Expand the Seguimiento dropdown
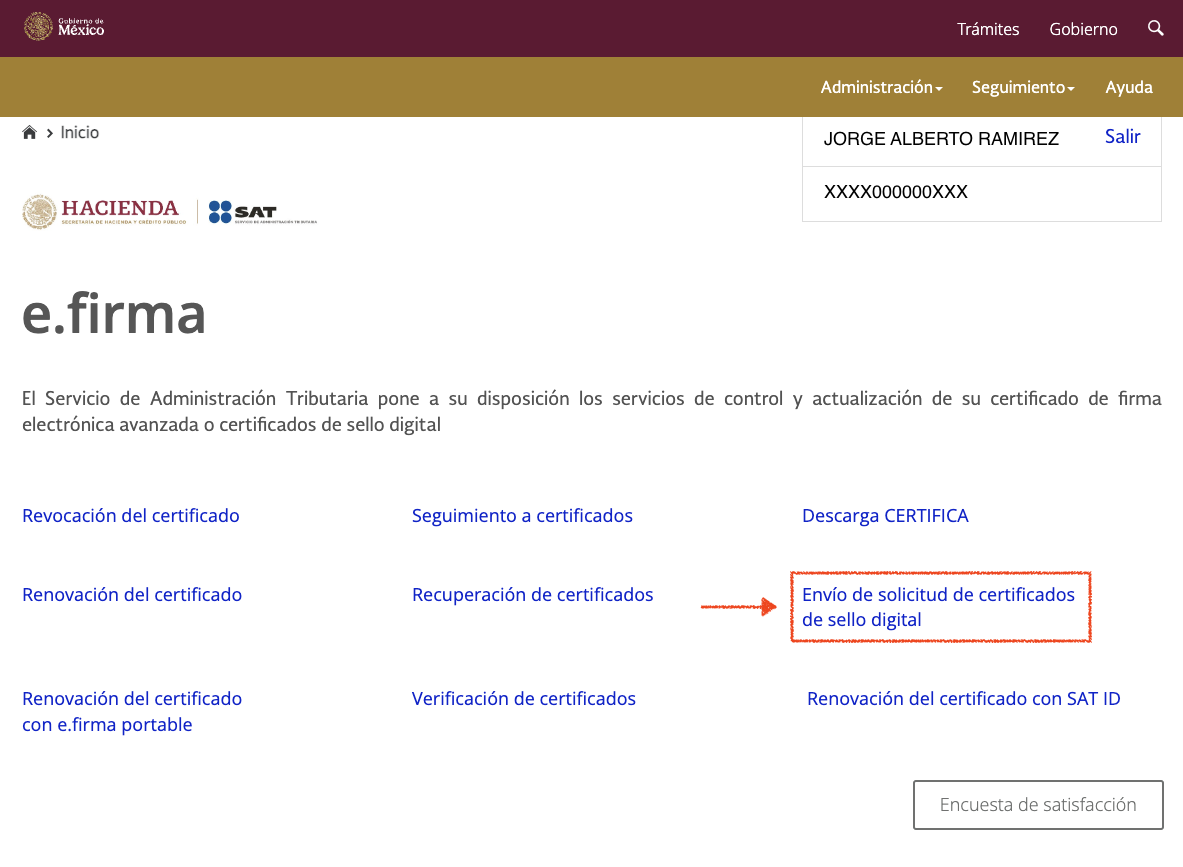Screen dimensions: 1183x867 1022,88
